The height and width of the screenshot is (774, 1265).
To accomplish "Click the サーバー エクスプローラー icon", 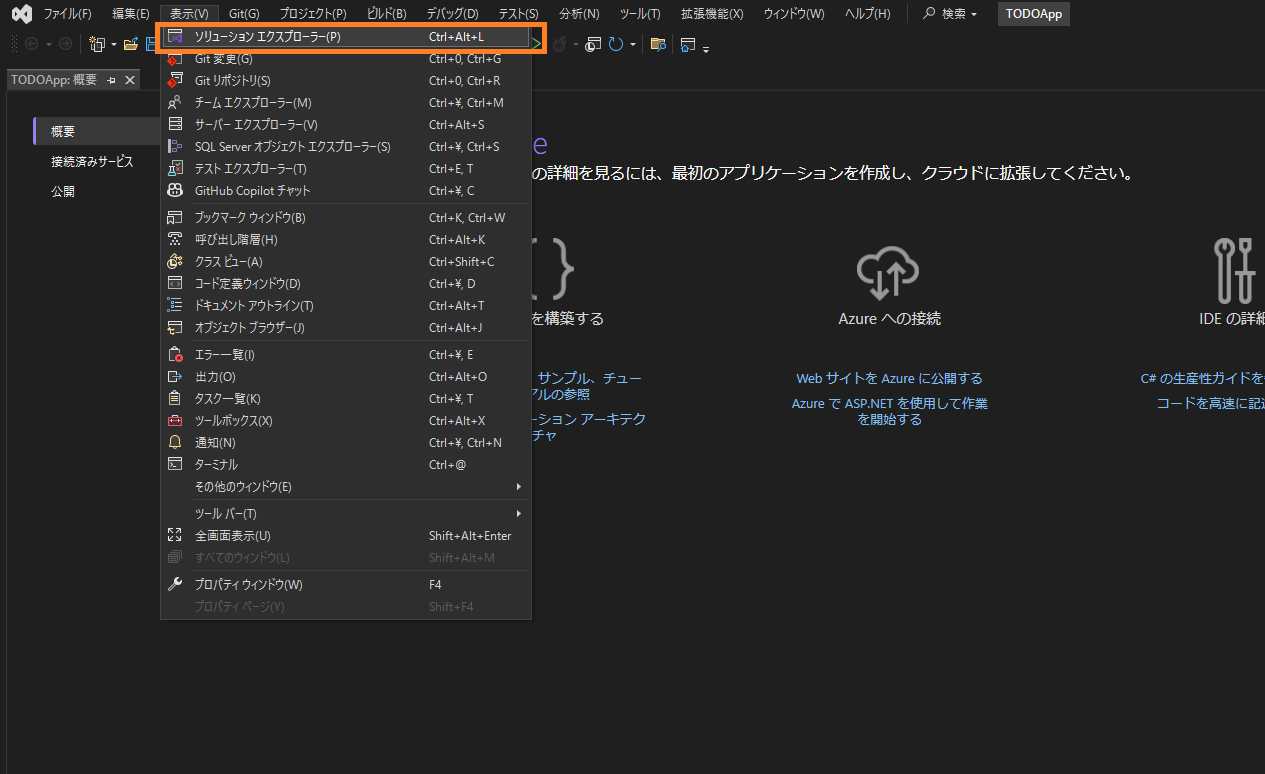I will (174, 125).
